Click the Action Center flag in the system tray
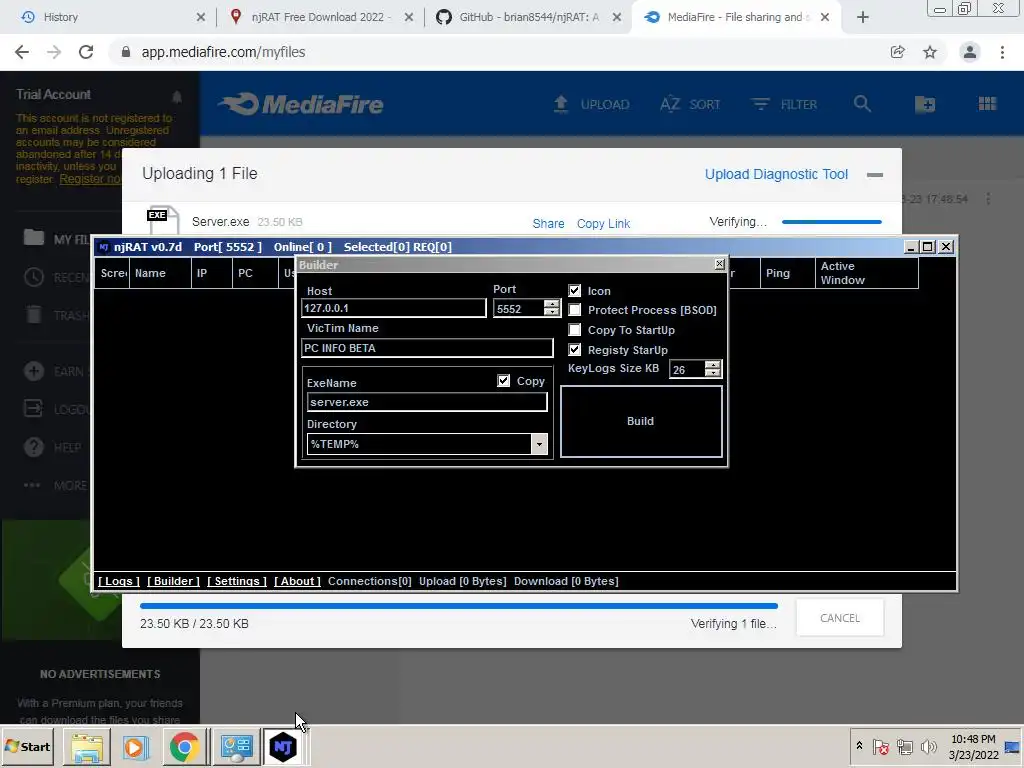1024x768 pixels. [x=880, y=746]
